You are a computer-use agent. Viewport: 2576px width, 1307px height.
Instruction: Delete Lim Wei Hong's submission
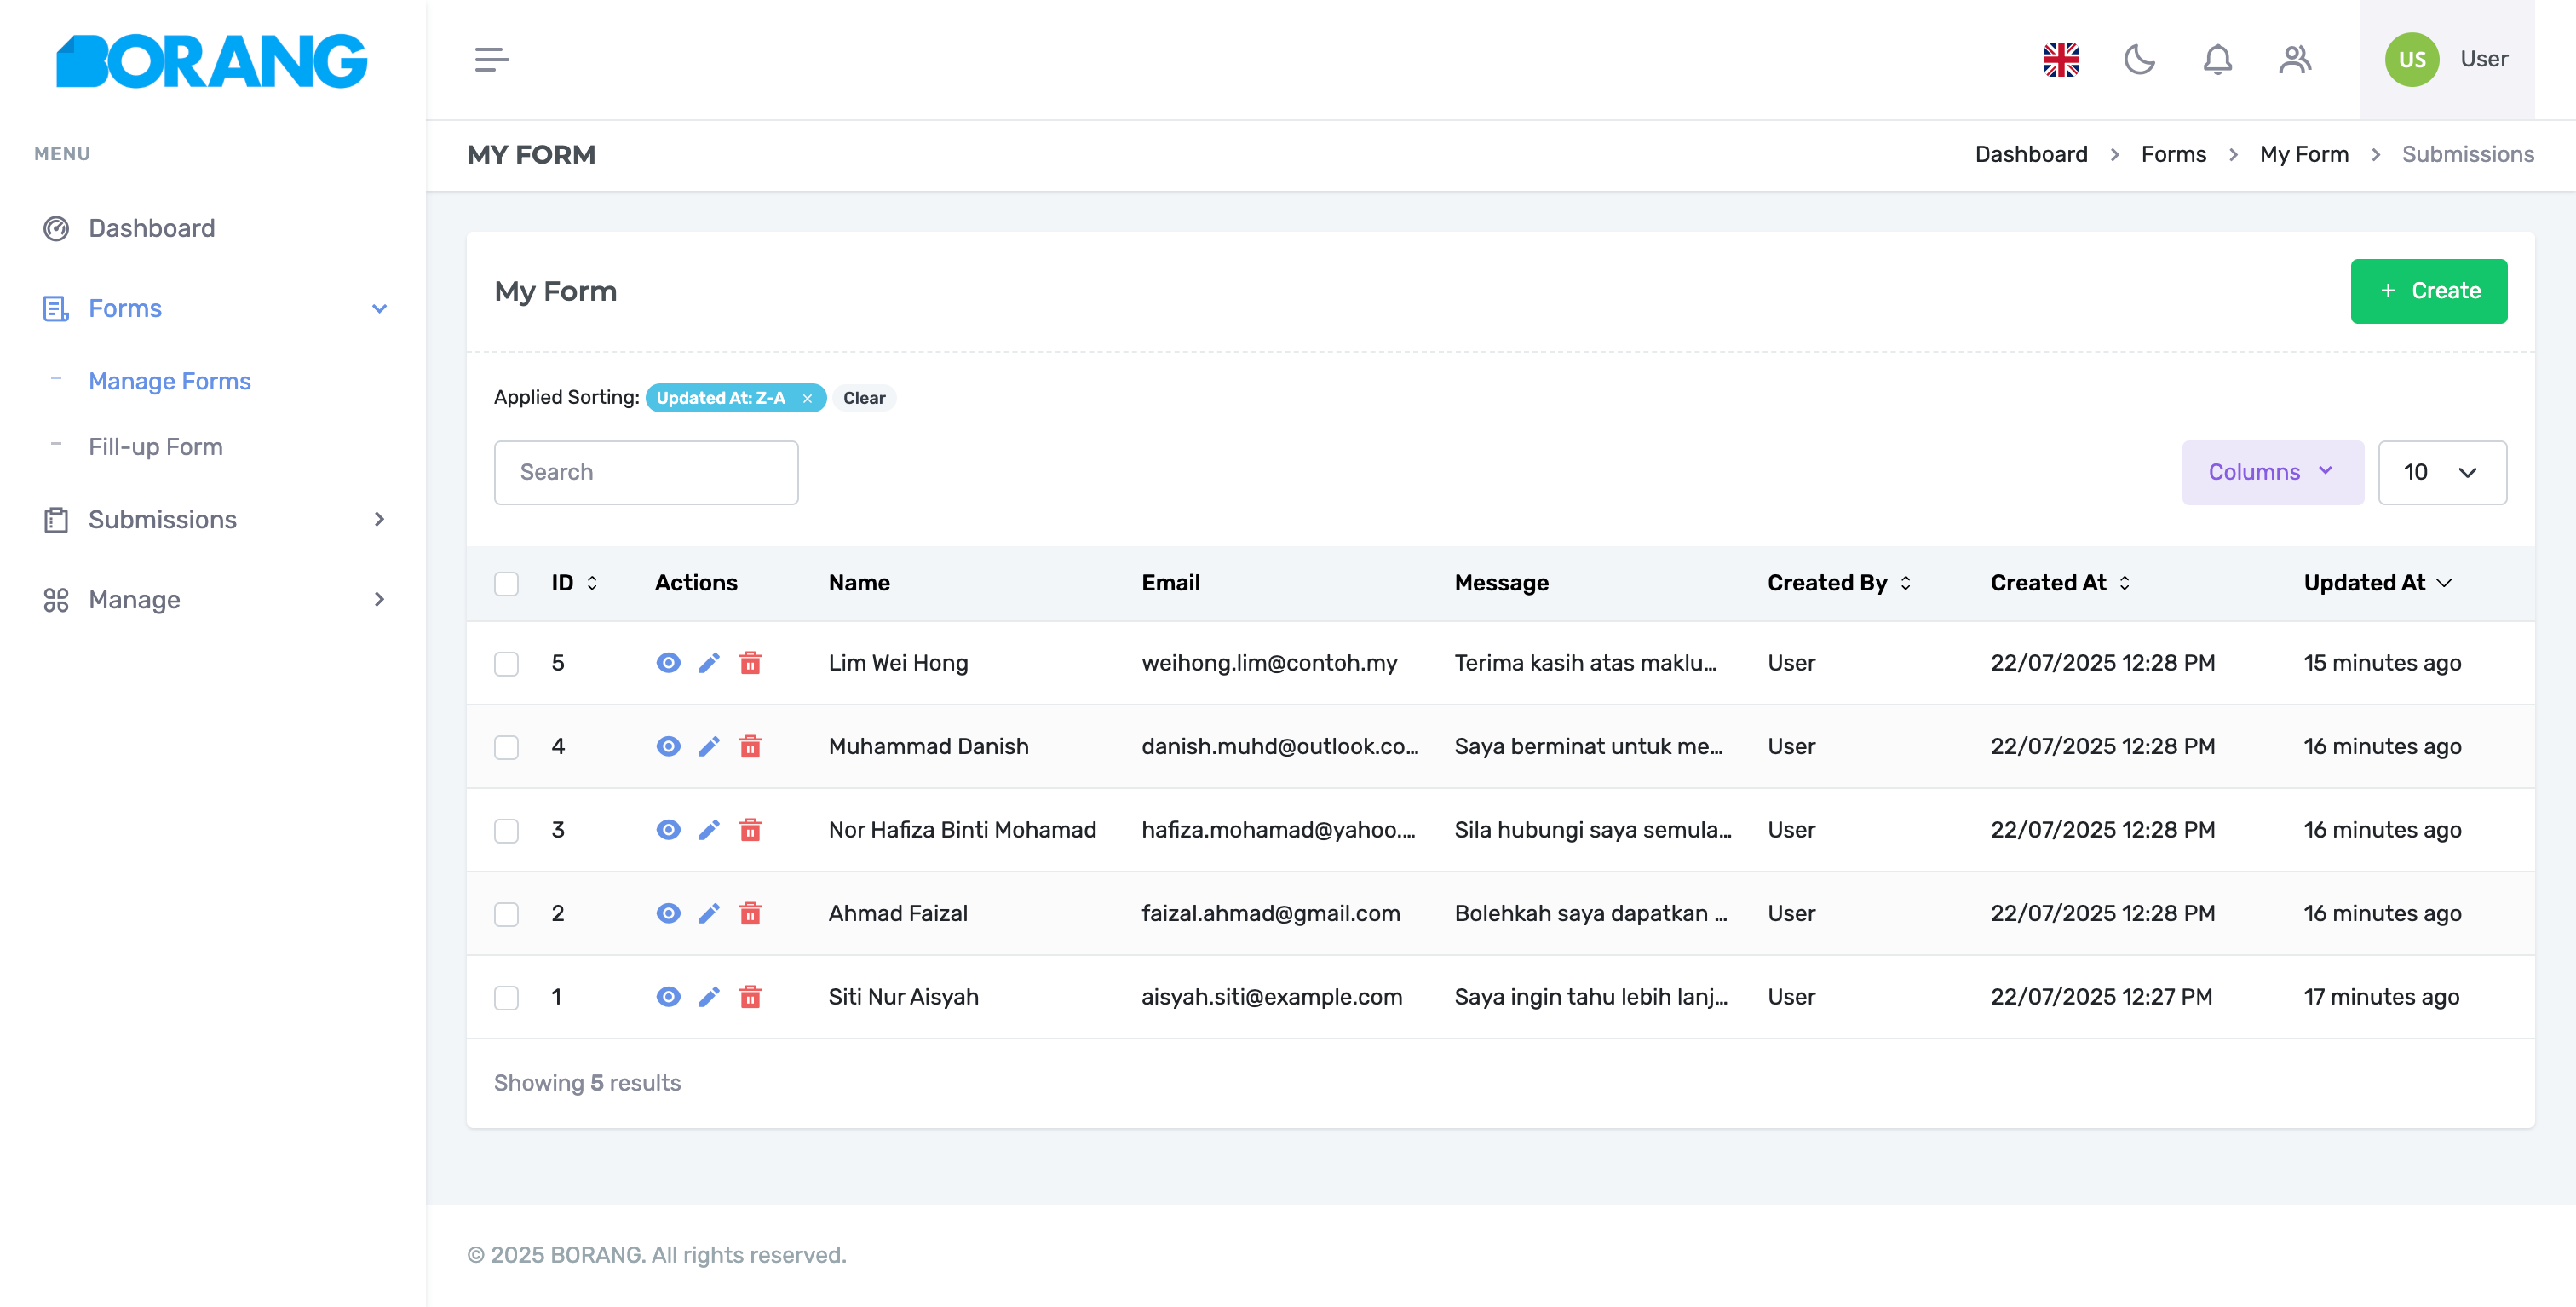click(x=750, y=663)
